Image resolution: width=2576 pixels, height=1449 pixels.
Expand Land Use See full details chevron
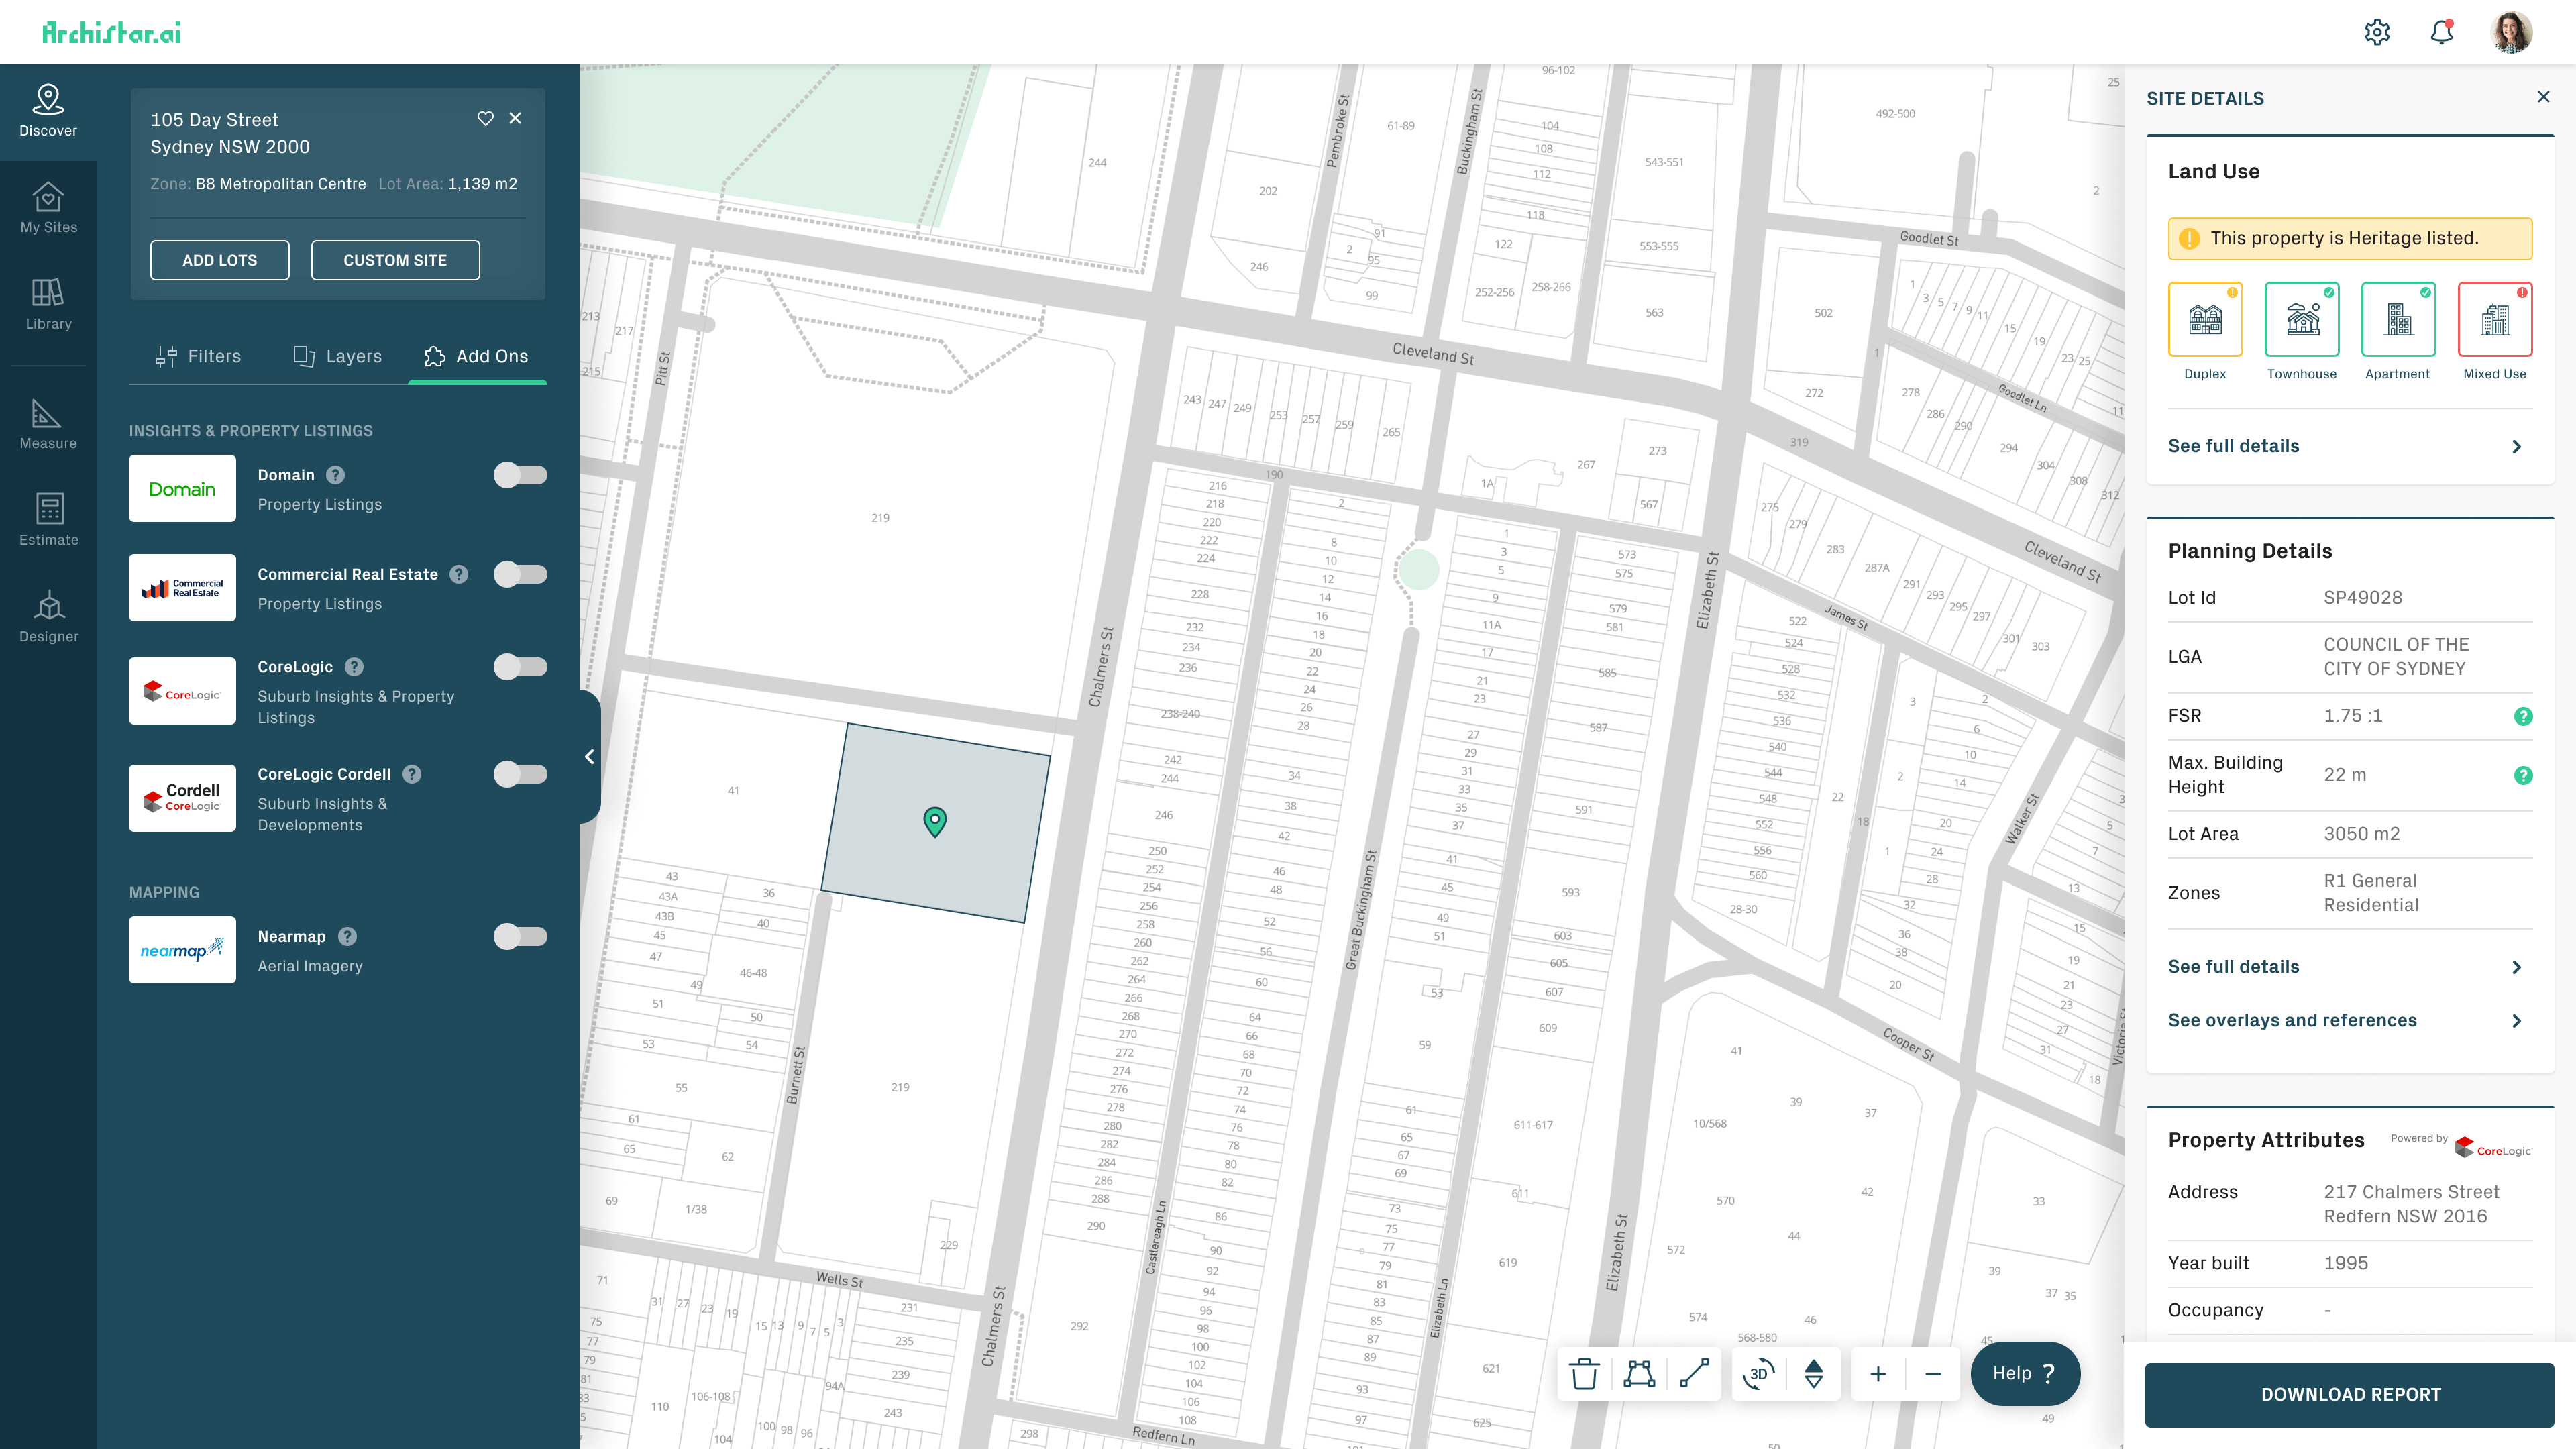tap(2517, 447)
